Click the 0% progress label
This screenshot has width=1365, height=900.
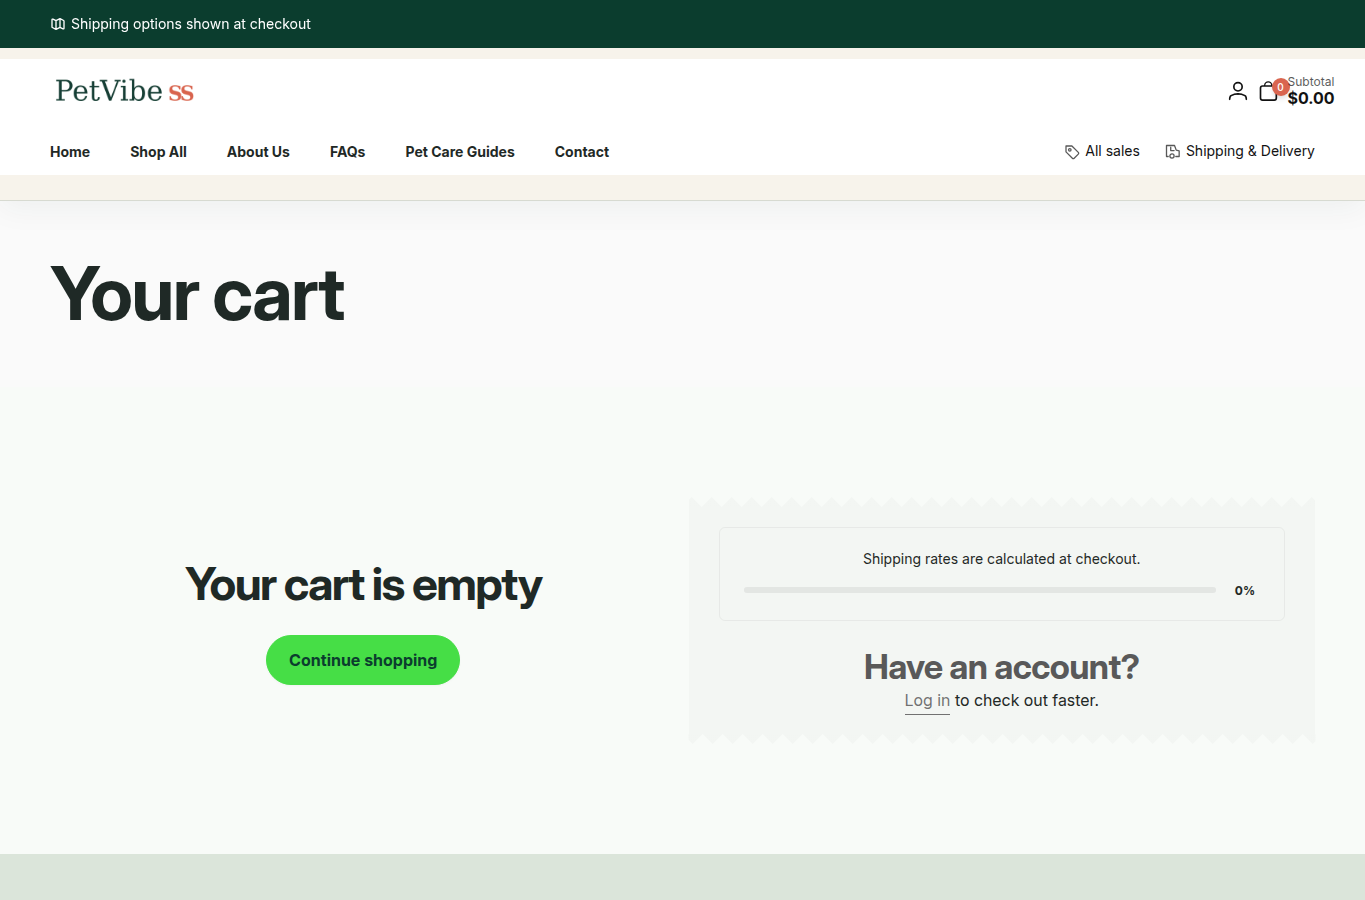(x=1245, y=591)
